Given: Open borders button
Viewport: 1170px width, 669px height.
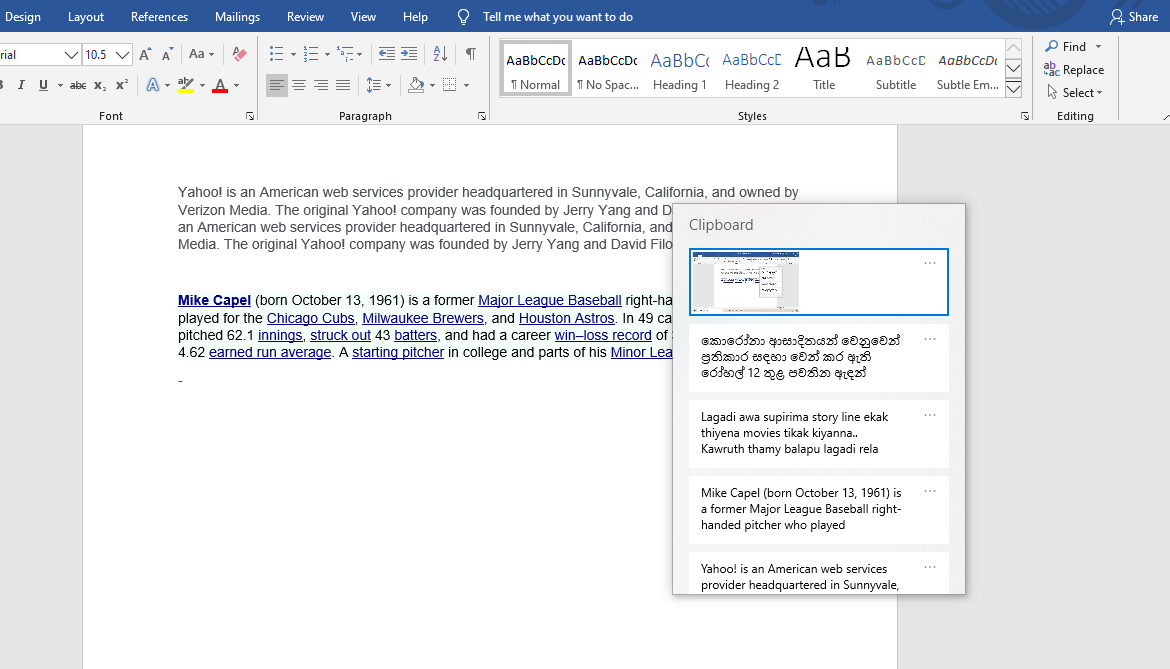Looking at the screenshot, I should pyautogui.click(x=450, y=85).
